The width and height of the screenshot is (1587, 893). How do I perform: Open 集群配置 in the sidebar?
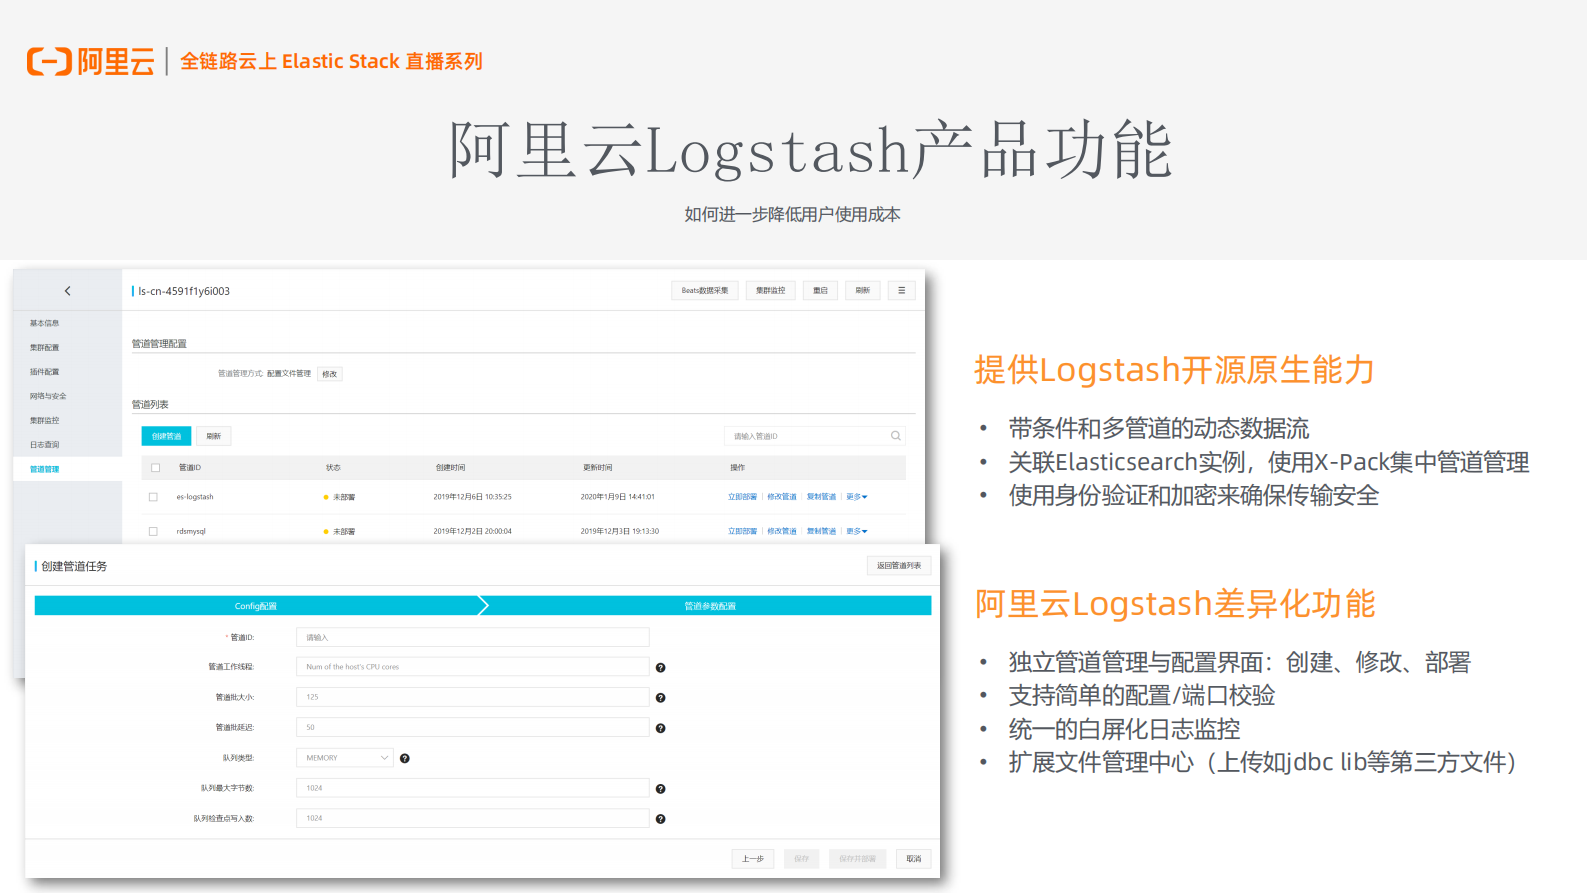(x=44, y=348)
